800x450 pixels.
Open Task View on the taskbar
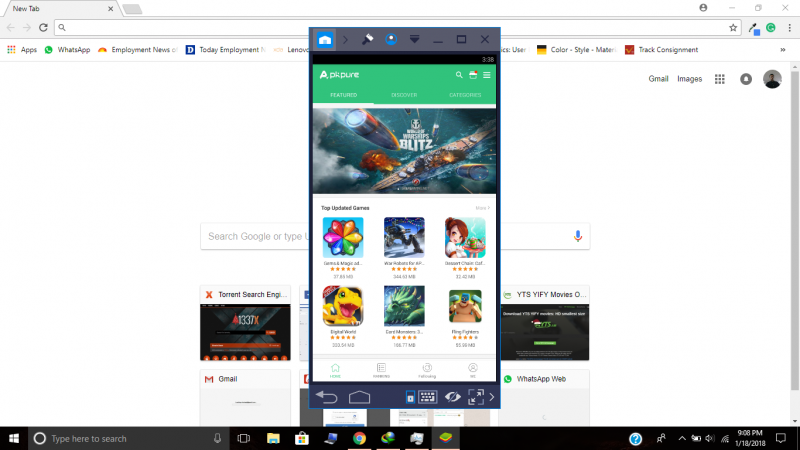tap(244, 438)
